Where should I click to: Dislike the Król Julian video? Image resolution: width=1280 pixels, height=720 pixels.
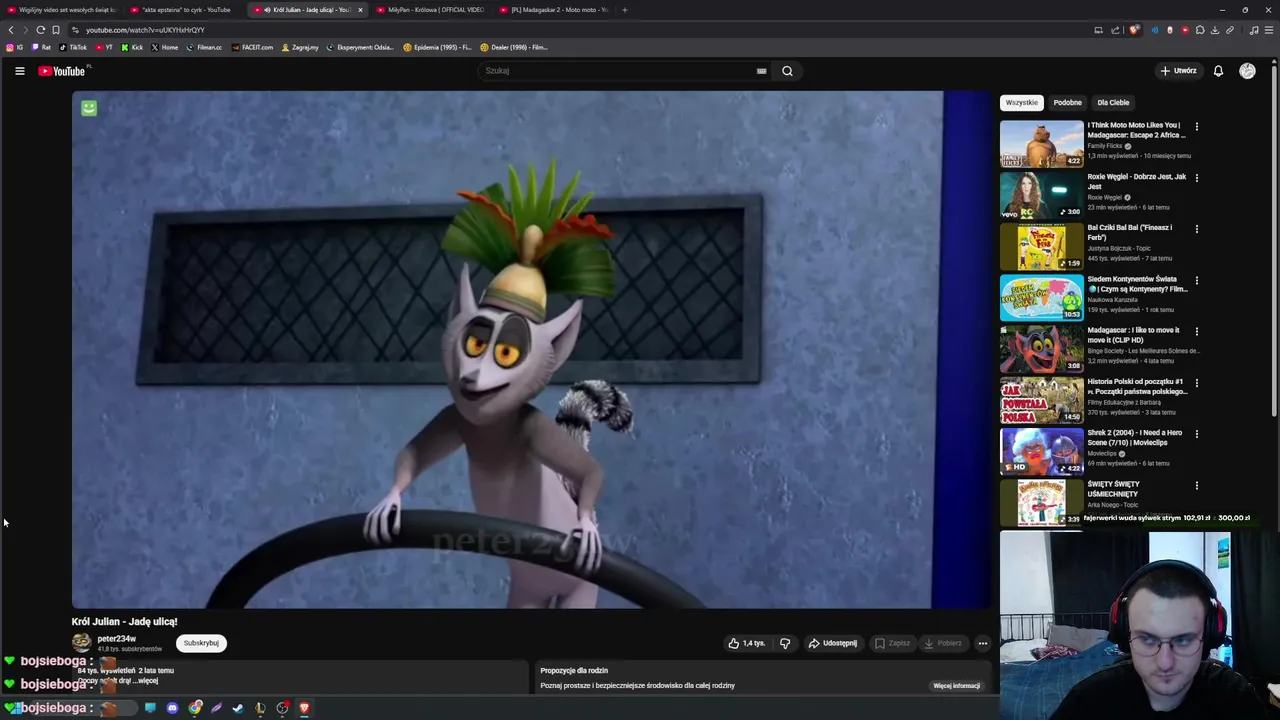click(x=785, y=643)
